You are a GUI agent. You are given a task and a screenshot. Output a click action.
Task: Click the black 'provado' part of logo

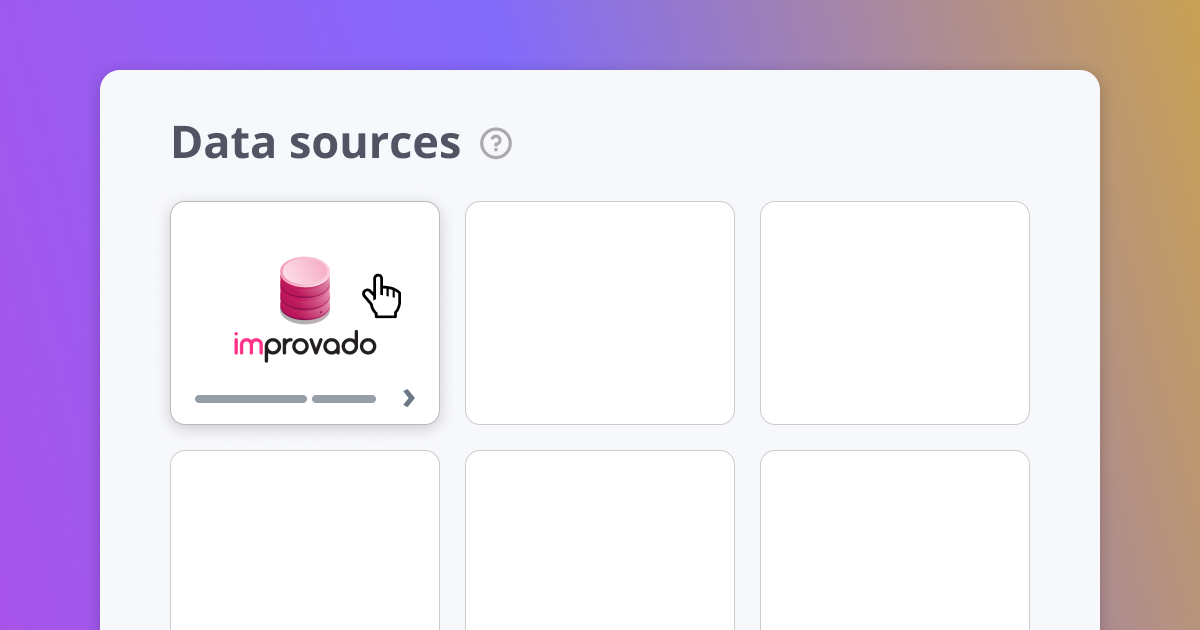(x=320, y=347)
